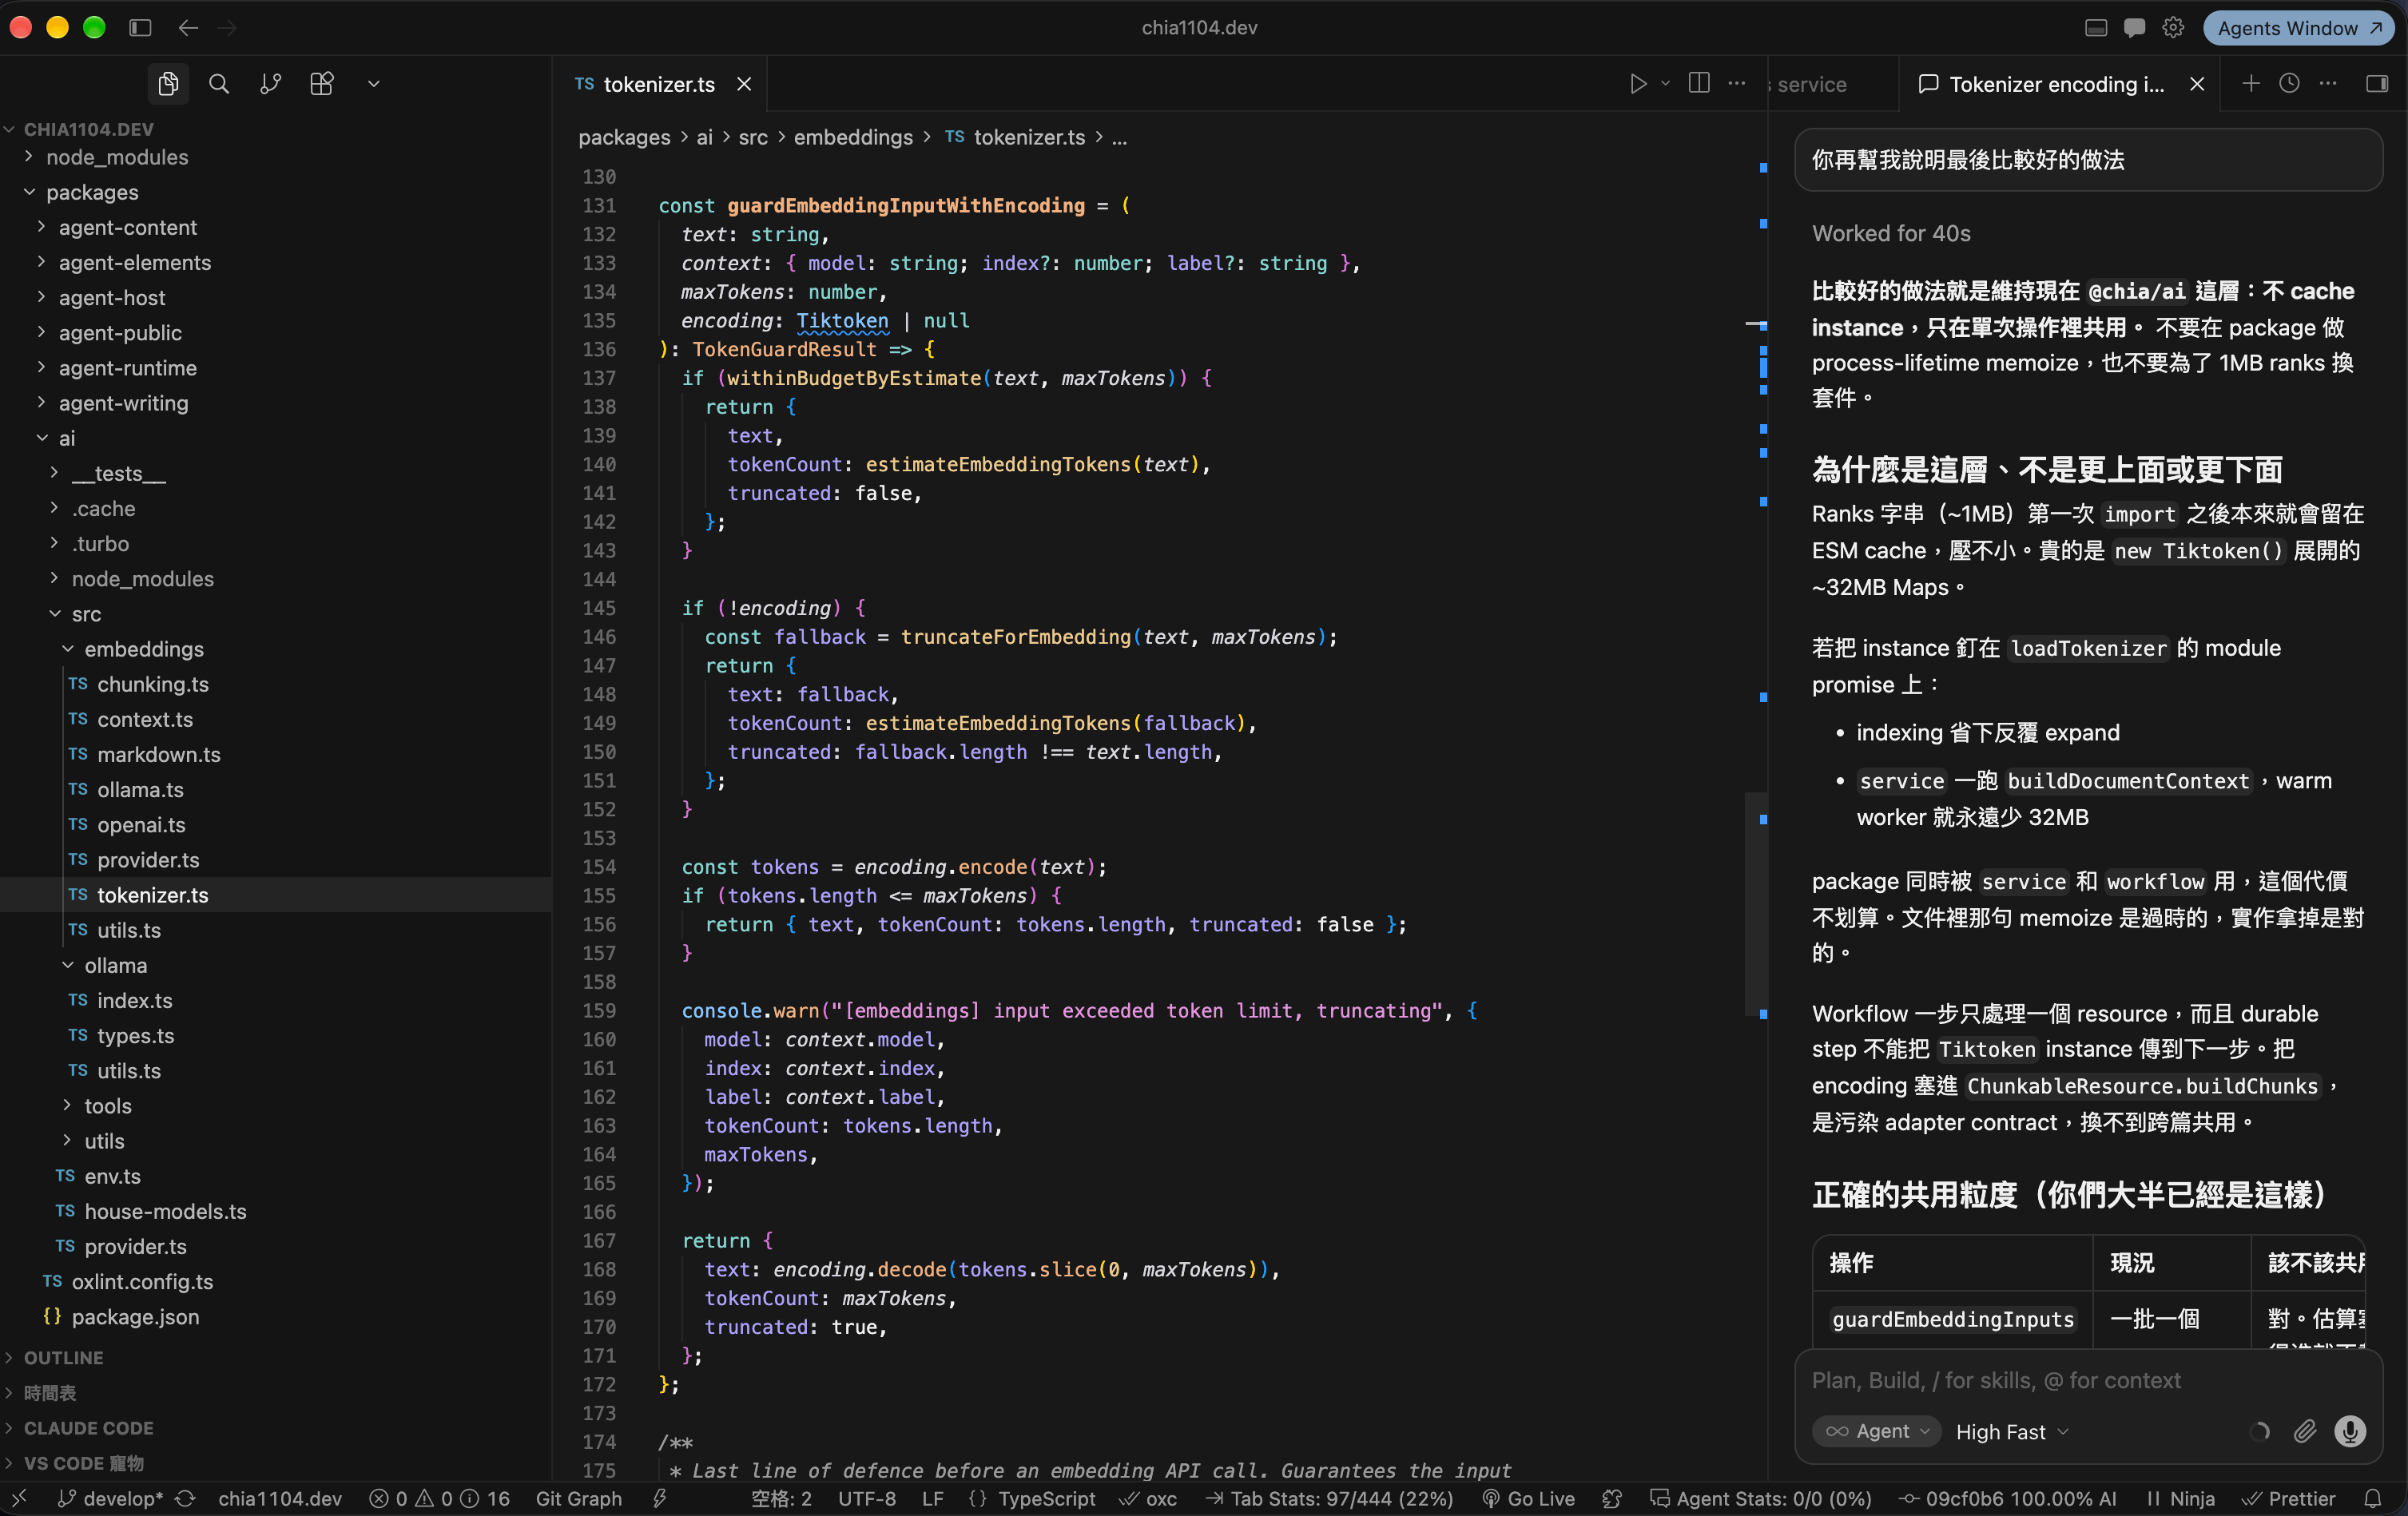This screenshot has height=1516, width=2408.
Task: Split the editor right icon
Action: pos(1698,83)
